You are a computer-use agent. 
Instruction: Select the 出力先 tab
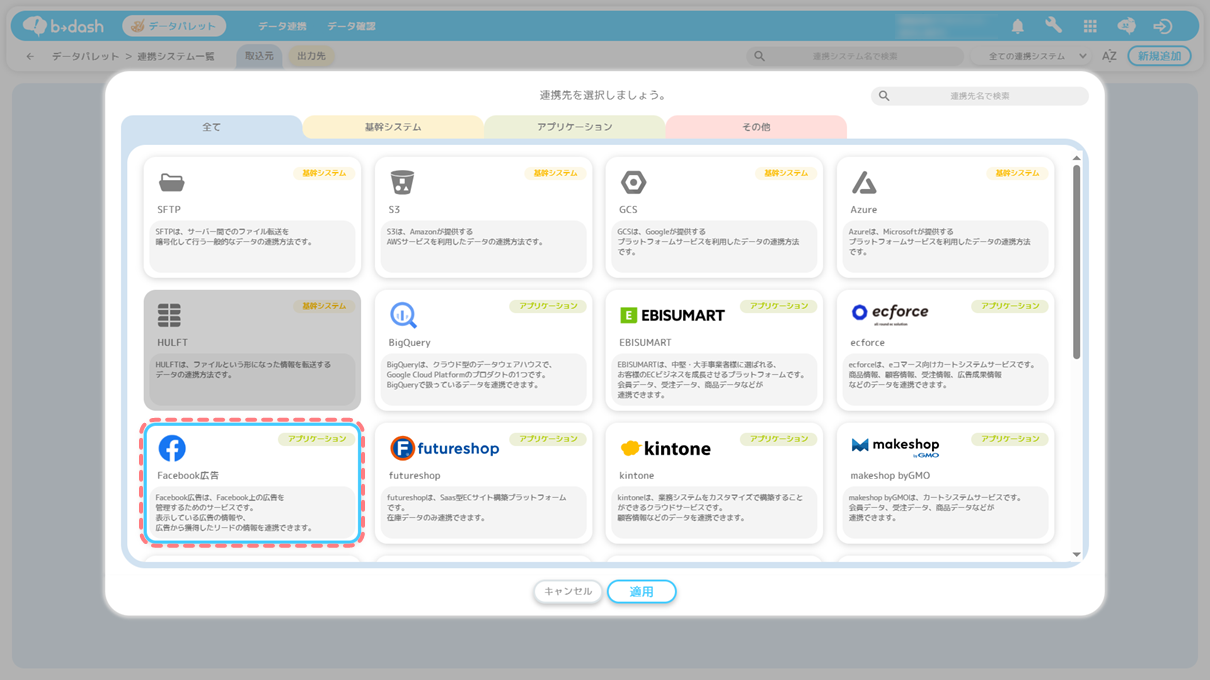pos(311,56)
